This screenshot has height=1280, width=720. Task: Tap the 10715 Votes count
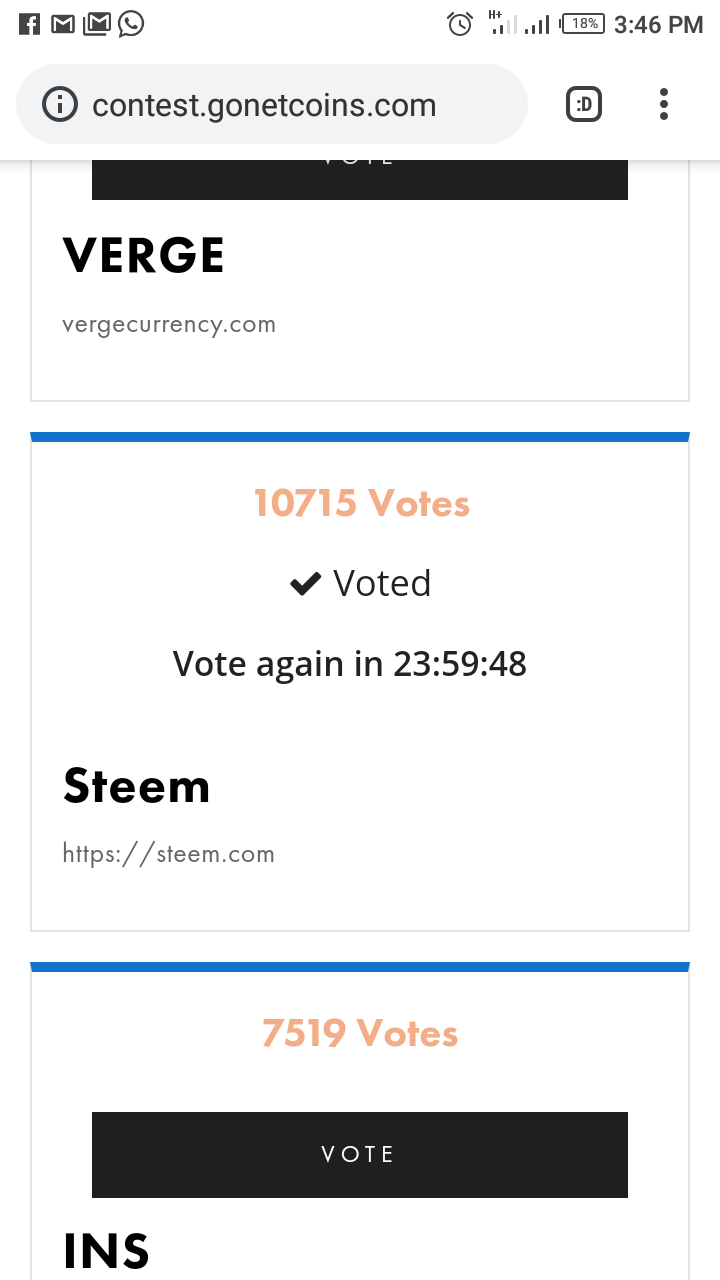coord(361,503)
